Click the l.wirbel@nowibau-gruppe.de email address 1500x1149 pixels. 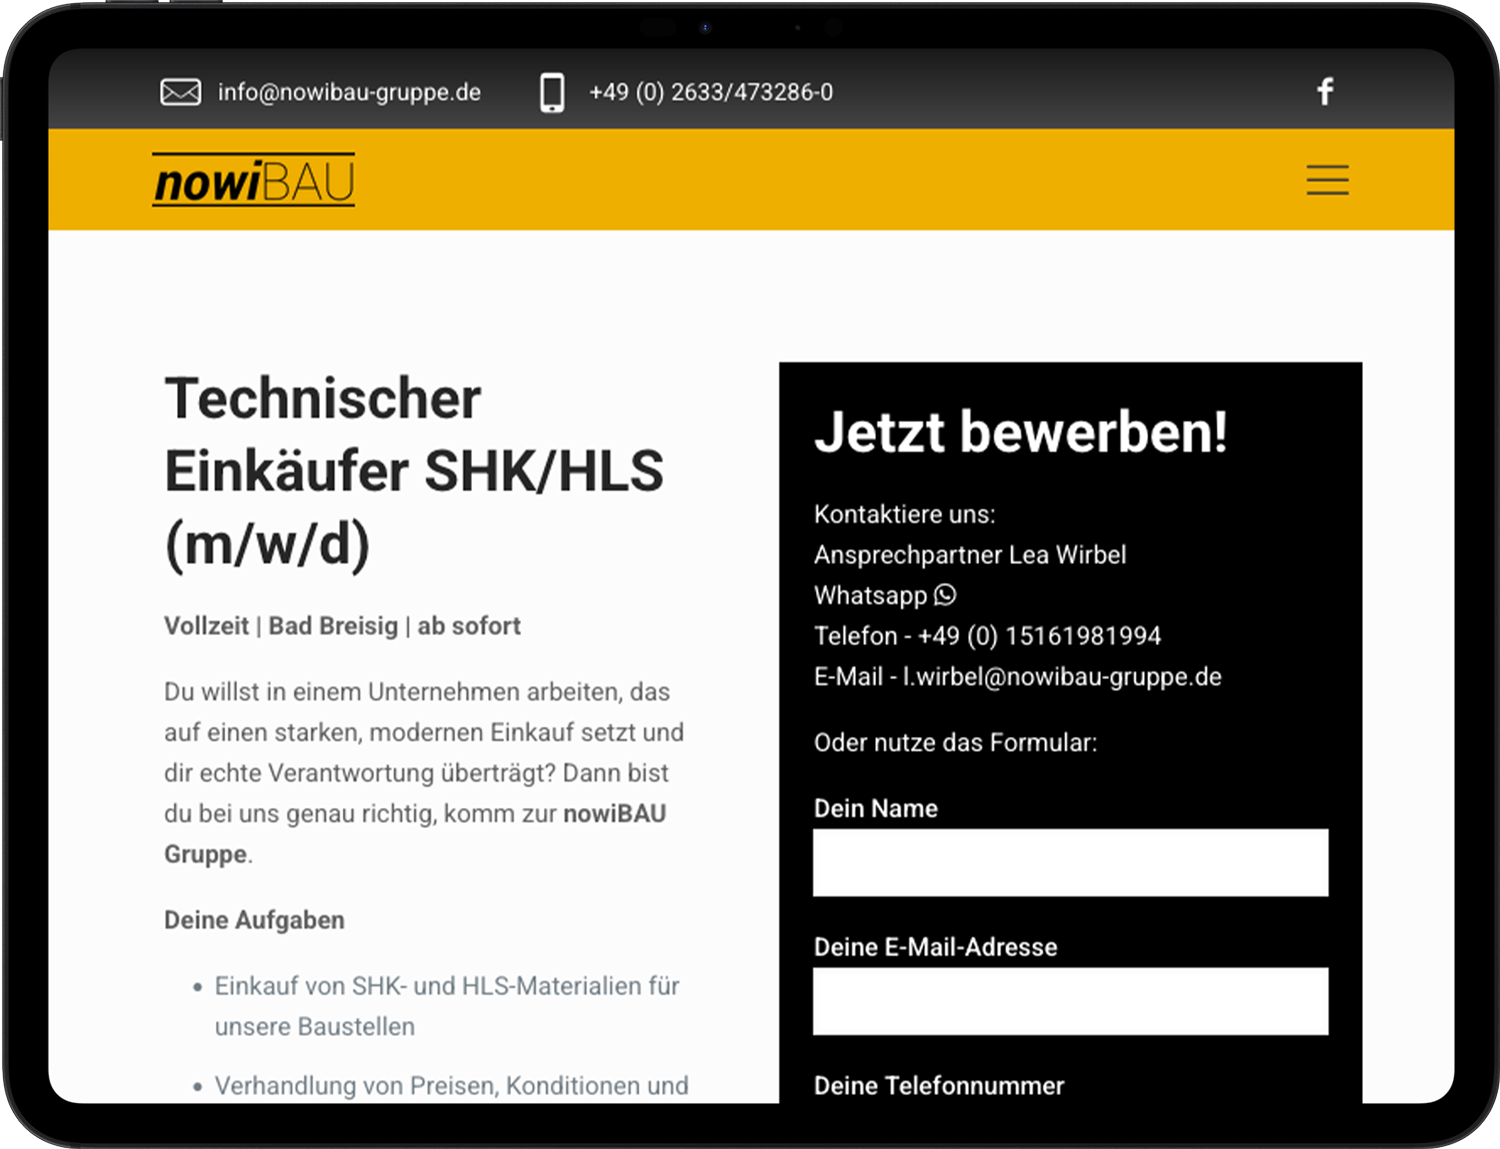1062,677
